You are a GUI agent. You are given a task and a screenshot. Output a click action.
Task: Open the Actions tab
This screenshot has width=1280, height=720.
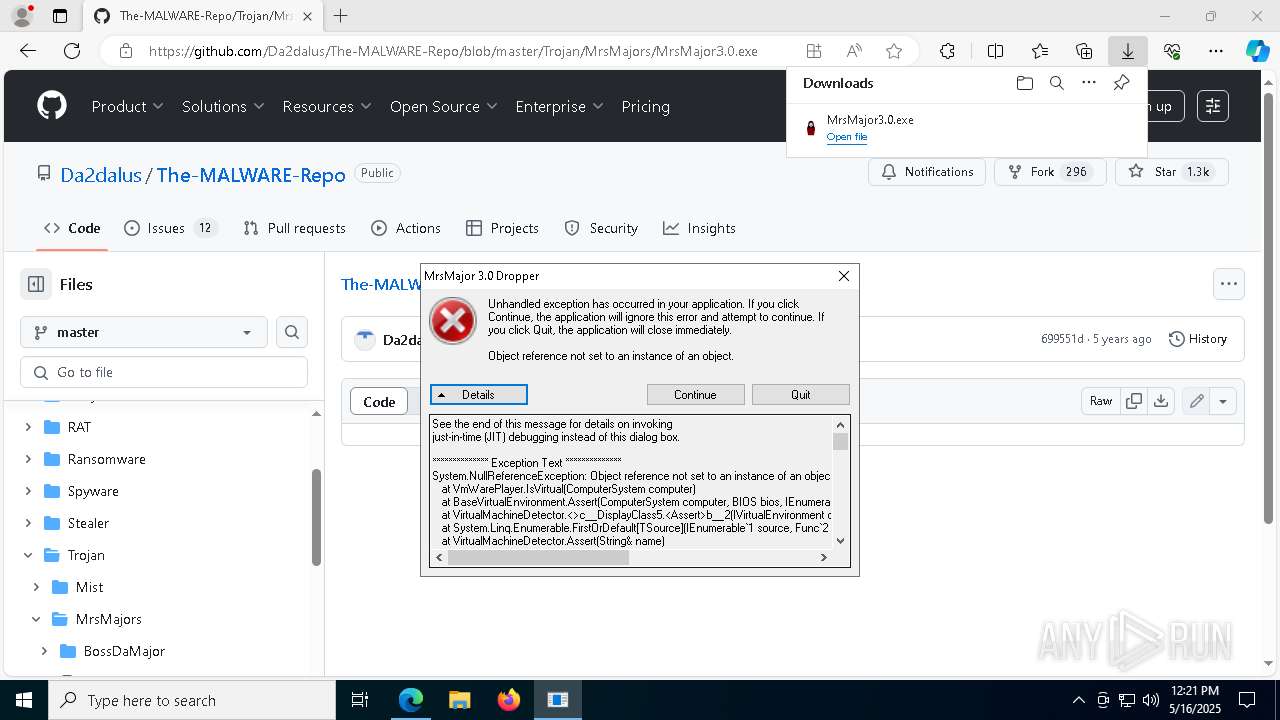405,228
